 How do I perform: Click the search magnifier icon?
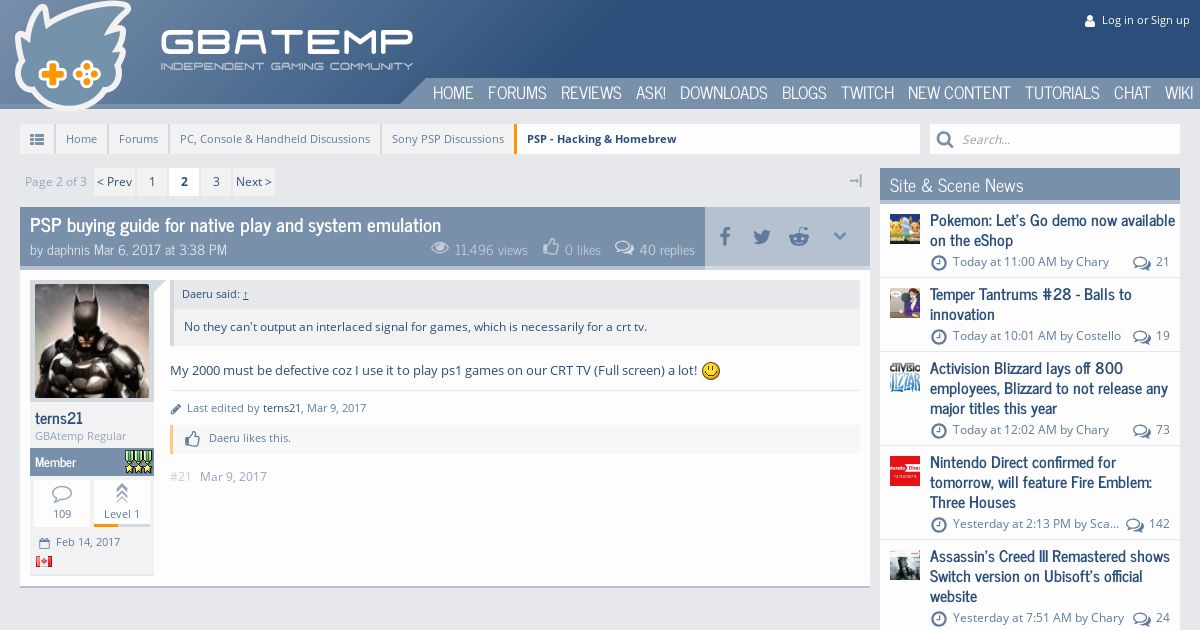pos(945,139)
